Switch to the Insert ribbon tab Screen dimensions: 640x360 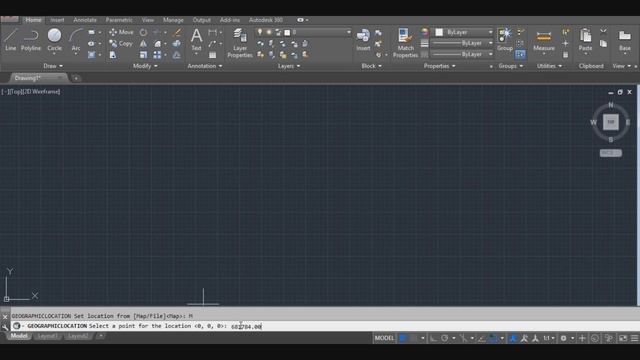tap(57, 20)
